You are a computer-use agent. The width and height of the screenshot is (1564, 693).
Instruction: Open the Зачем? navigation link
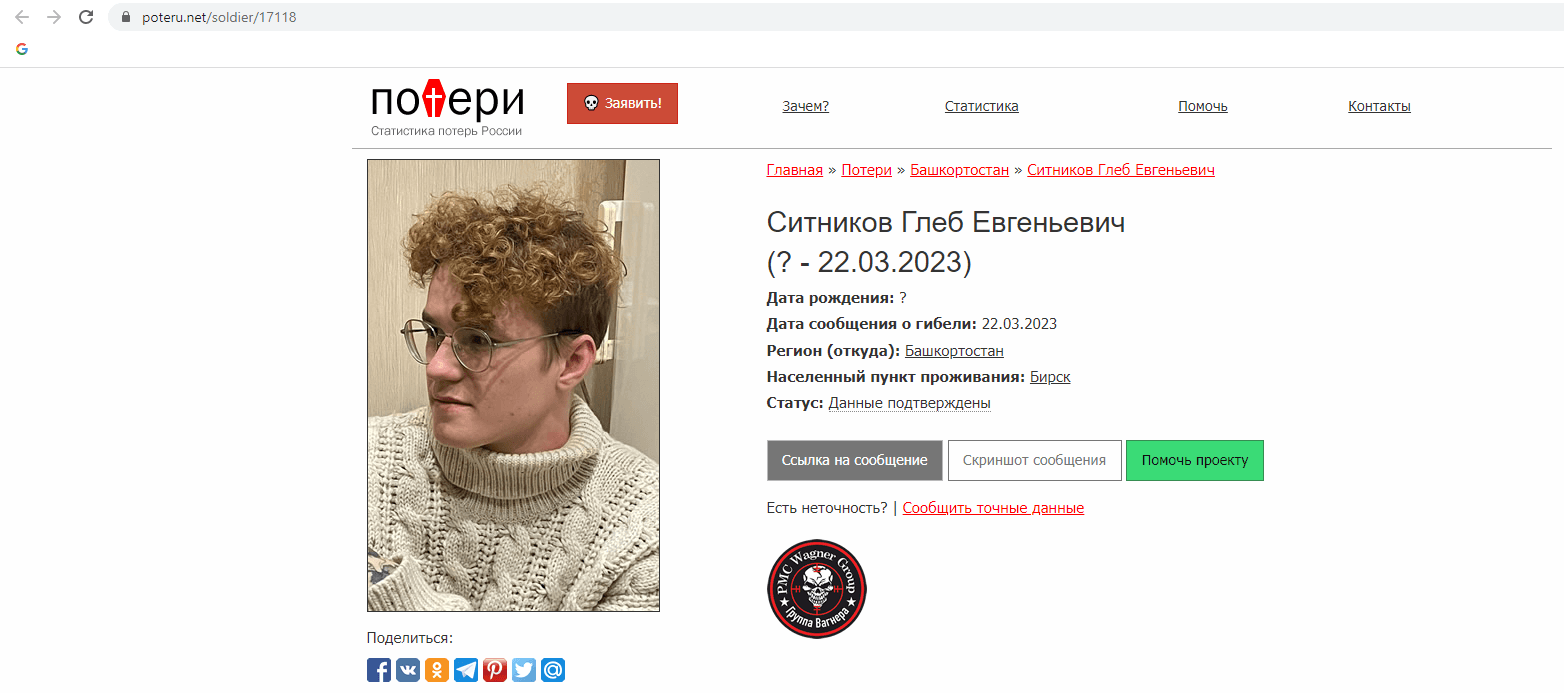click(806, 106)
